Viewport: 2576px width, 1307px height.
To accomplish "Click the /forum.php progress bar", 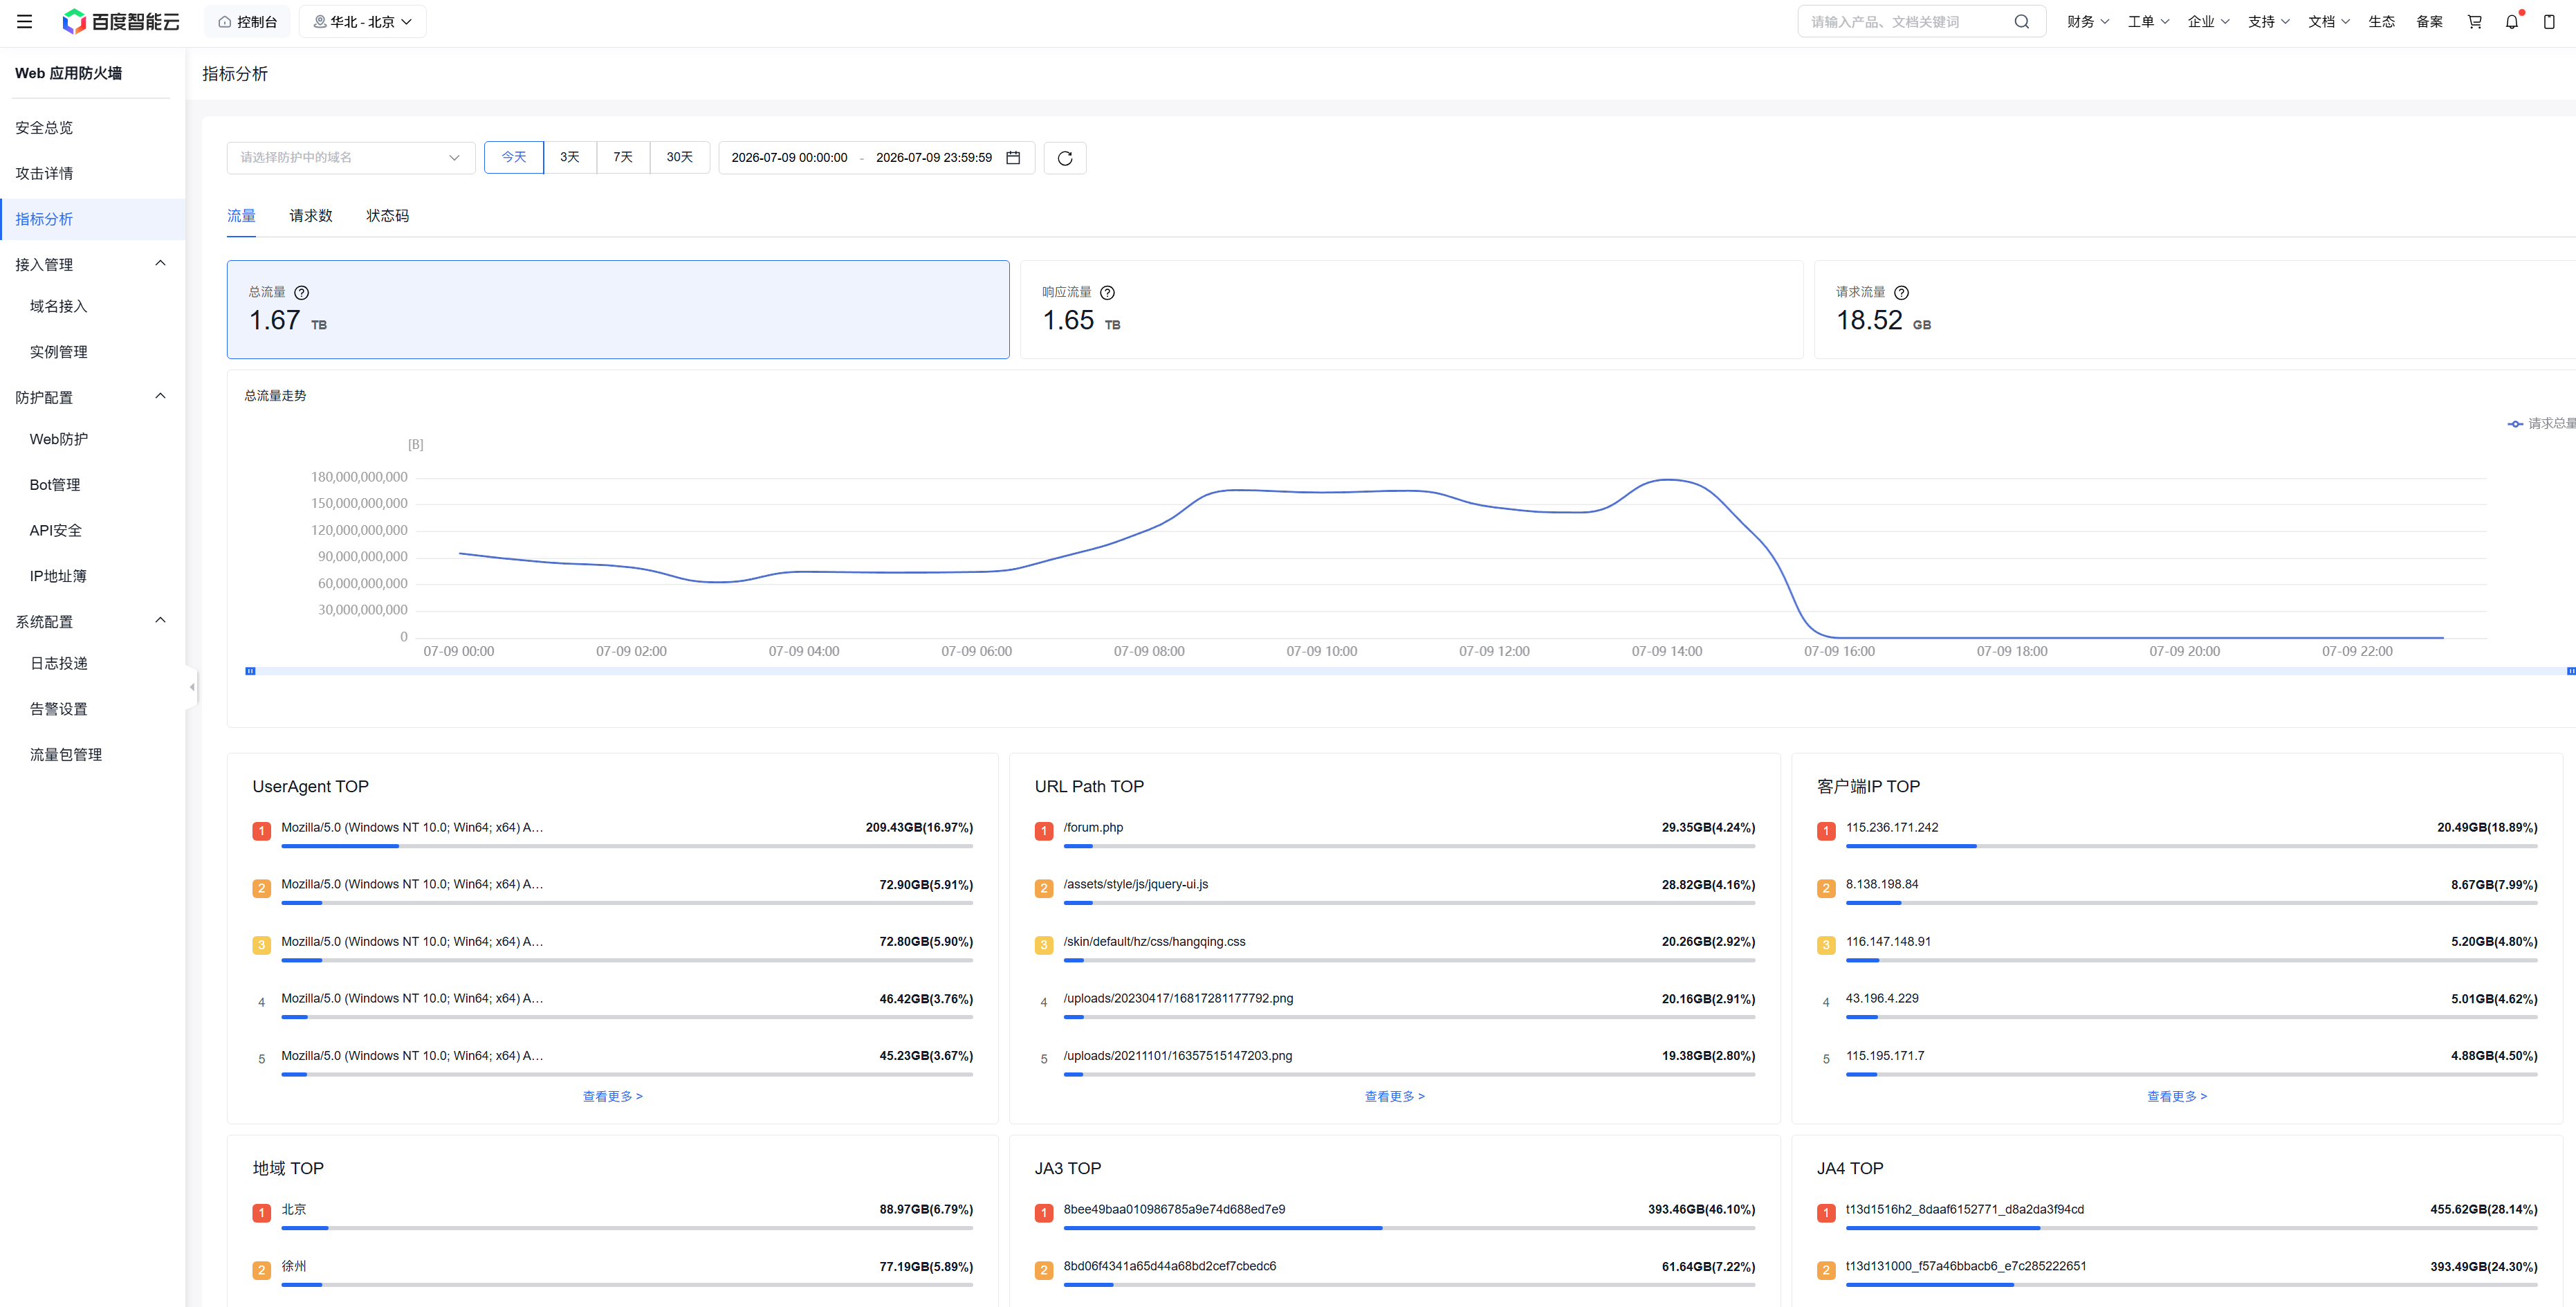I will pos(1409,846).
